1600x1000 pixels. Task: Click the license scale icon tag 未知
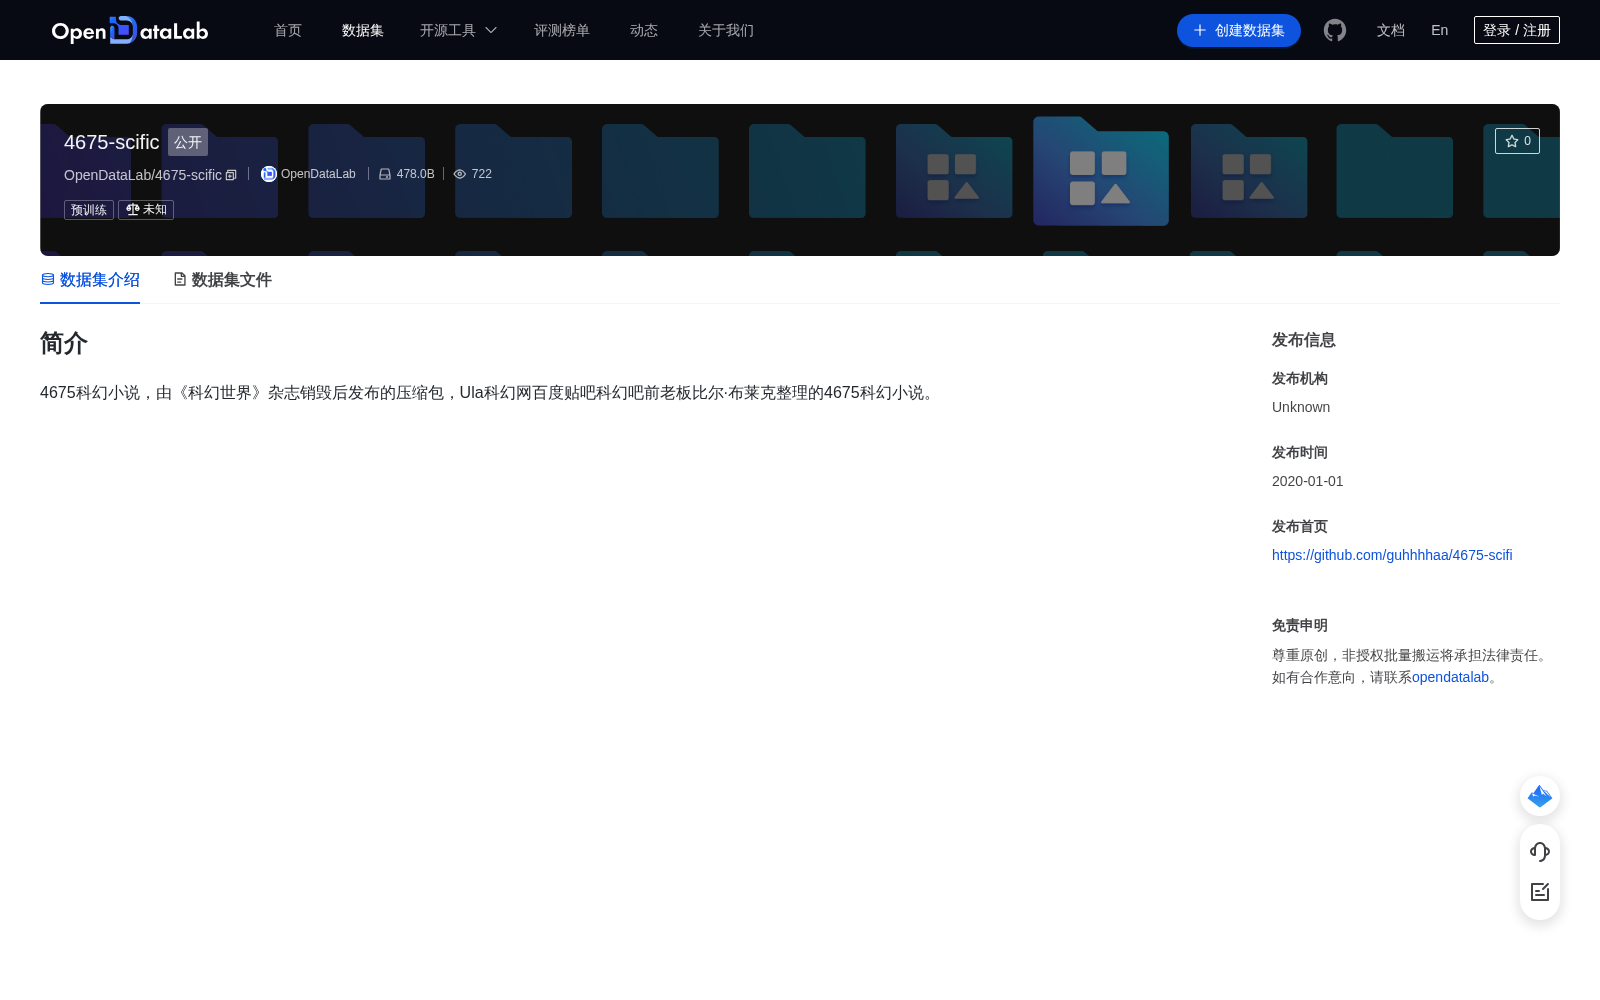[x=146, y=210]
